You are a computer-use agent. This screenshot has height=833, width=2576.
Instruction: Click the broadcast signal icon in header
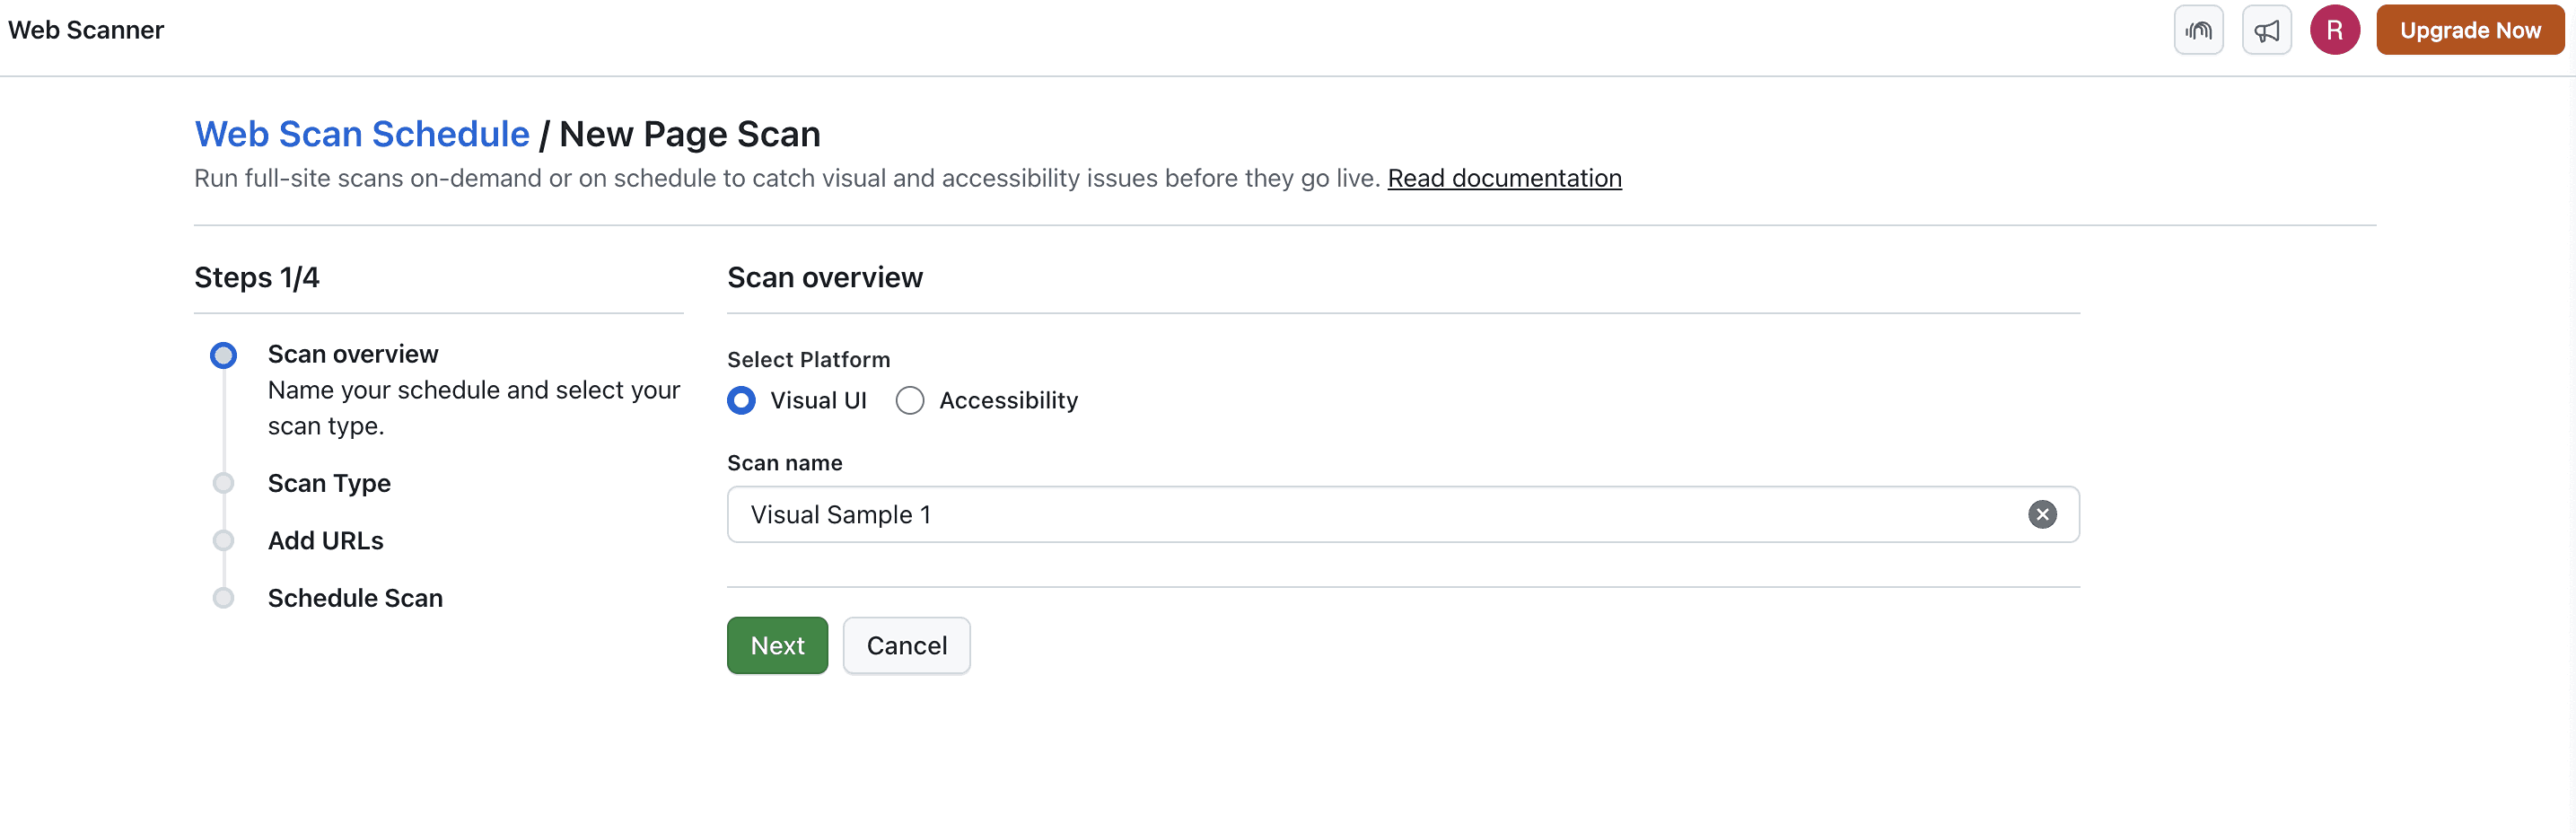click(x=2198, y=30)
